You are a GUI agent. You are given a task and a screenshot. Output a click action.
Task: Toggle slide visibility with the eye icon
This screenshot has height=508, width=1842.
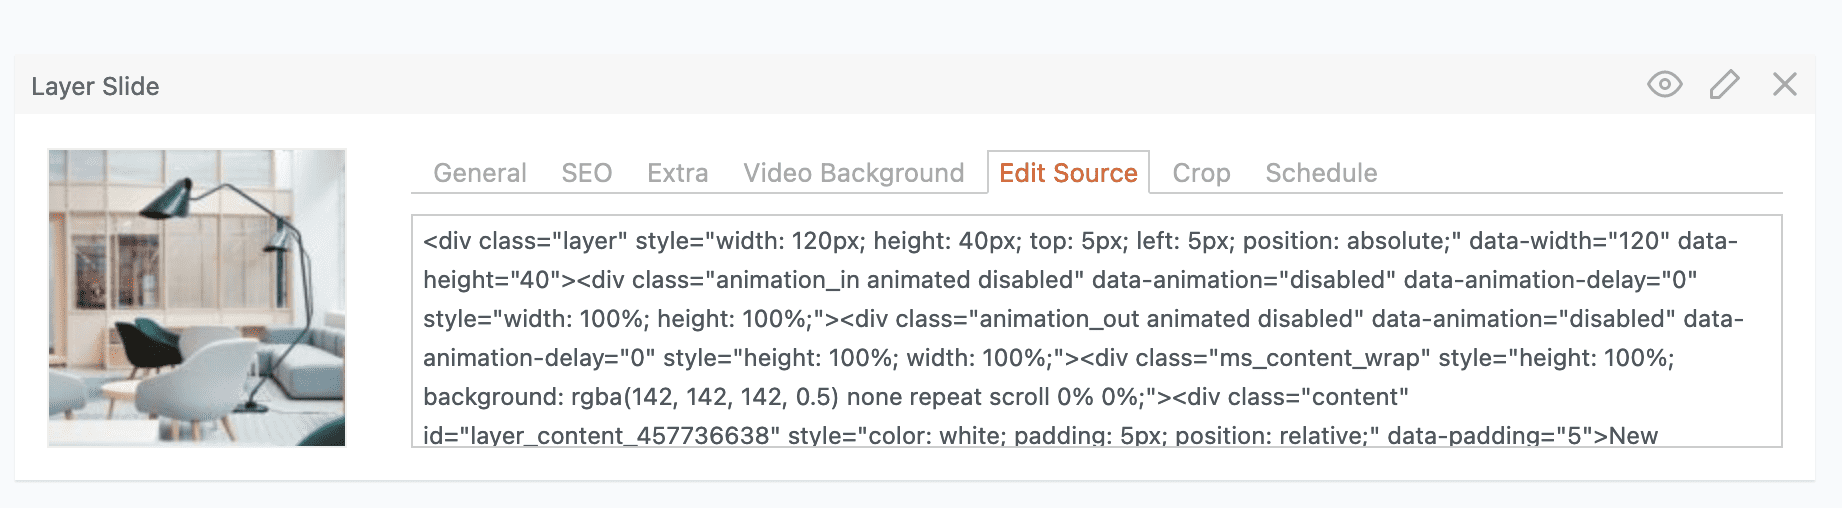coord(1664,85)
